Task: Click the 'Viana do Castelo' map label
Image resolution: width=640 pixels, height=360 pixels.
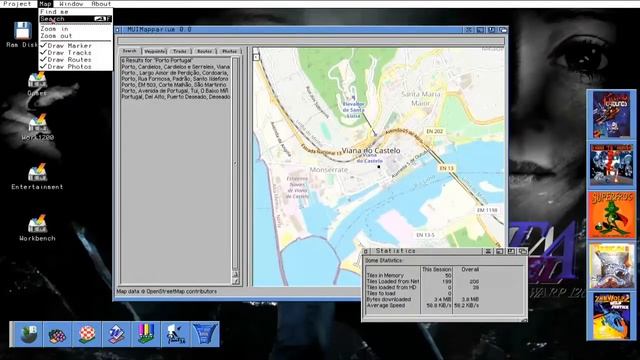Action: (x=371, y=151)
